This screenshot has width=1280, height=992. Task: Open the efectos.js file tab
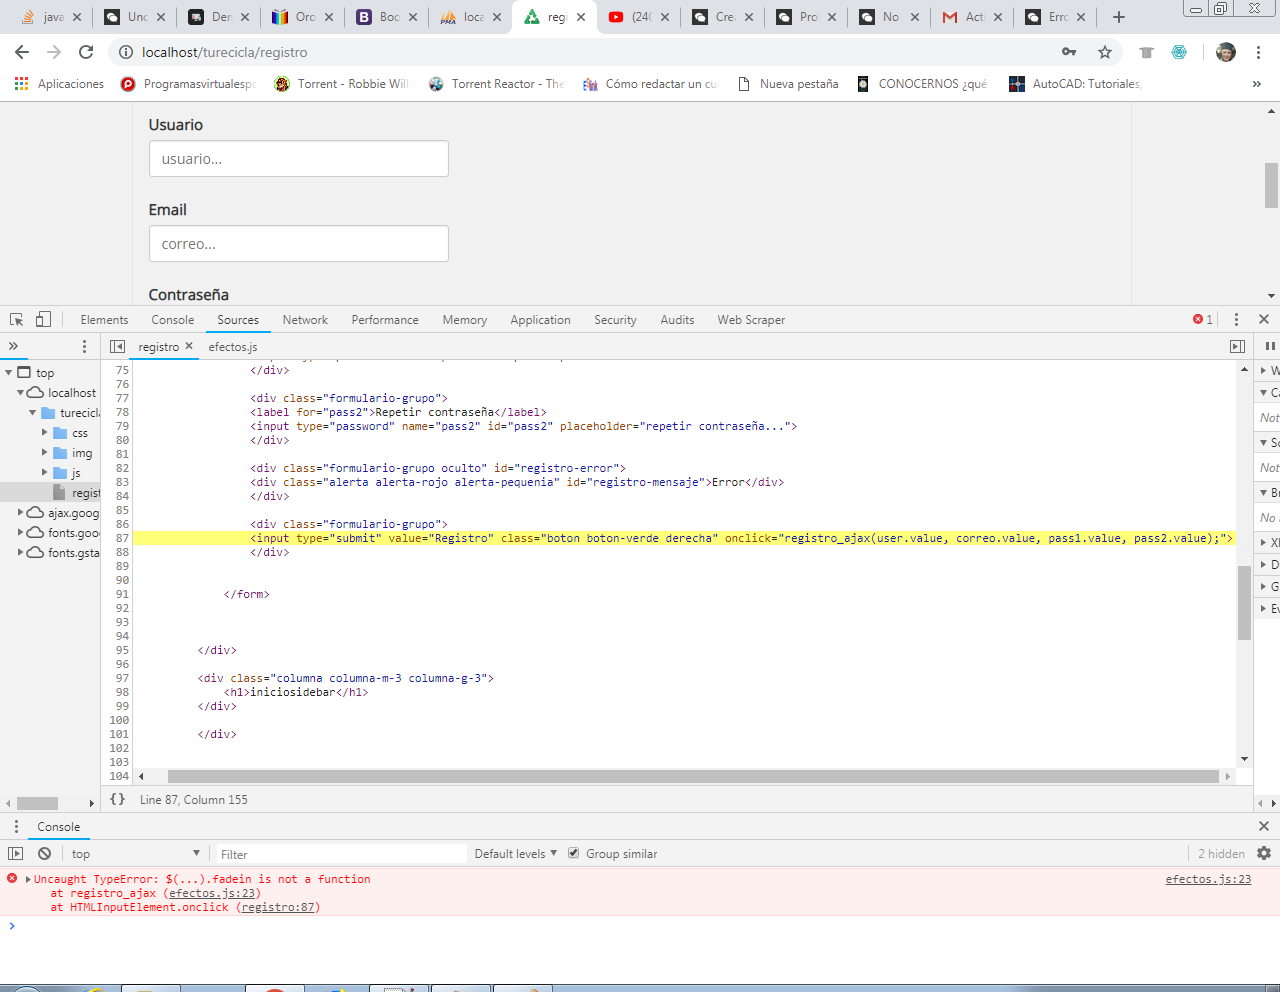(232, 347)
